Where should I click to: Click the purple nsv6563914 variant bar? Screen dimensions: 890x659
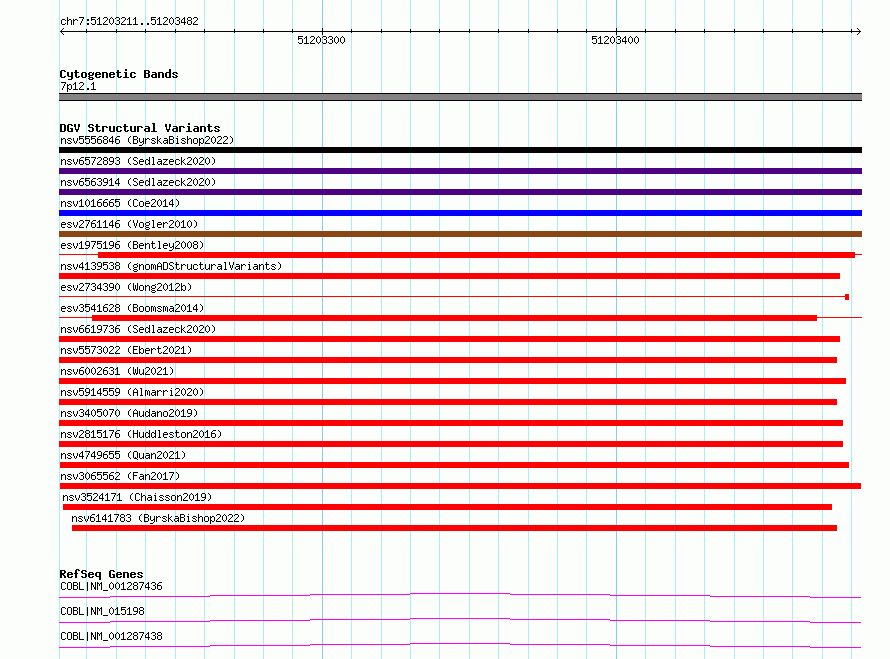click(x=460, y=192)
